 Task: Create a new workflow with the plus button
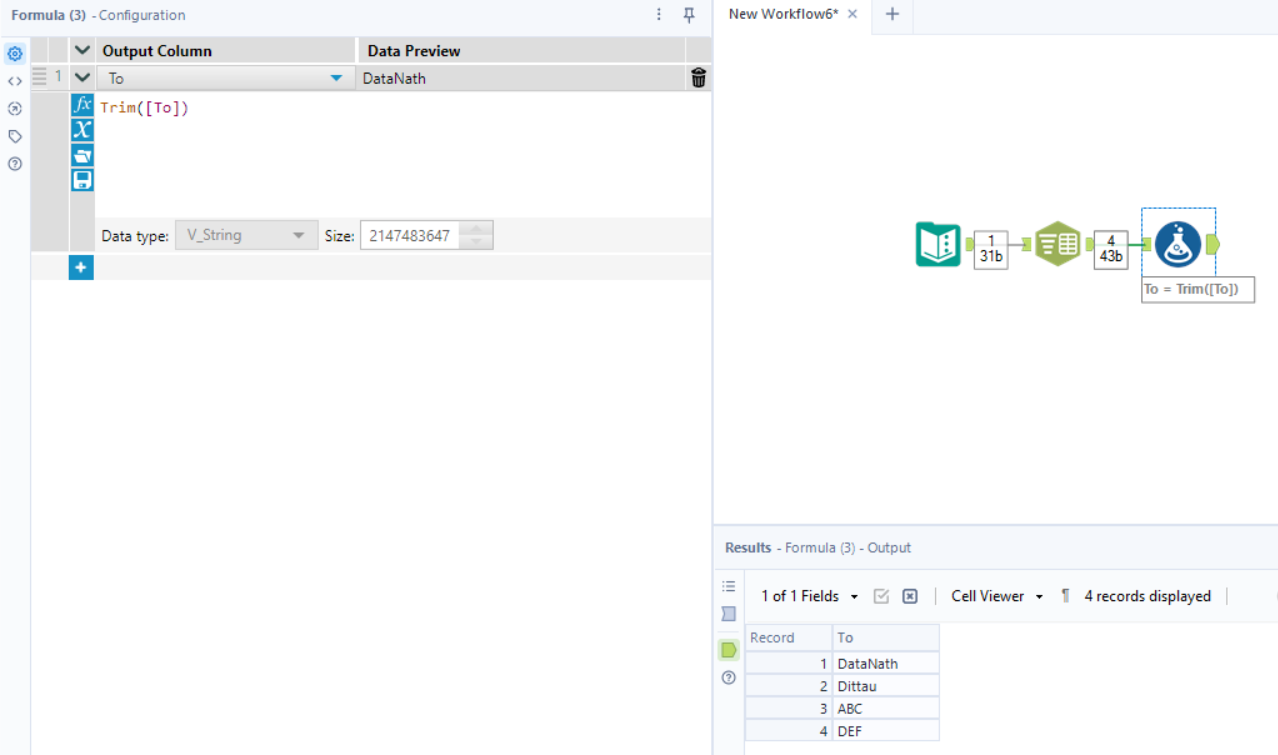891,16
